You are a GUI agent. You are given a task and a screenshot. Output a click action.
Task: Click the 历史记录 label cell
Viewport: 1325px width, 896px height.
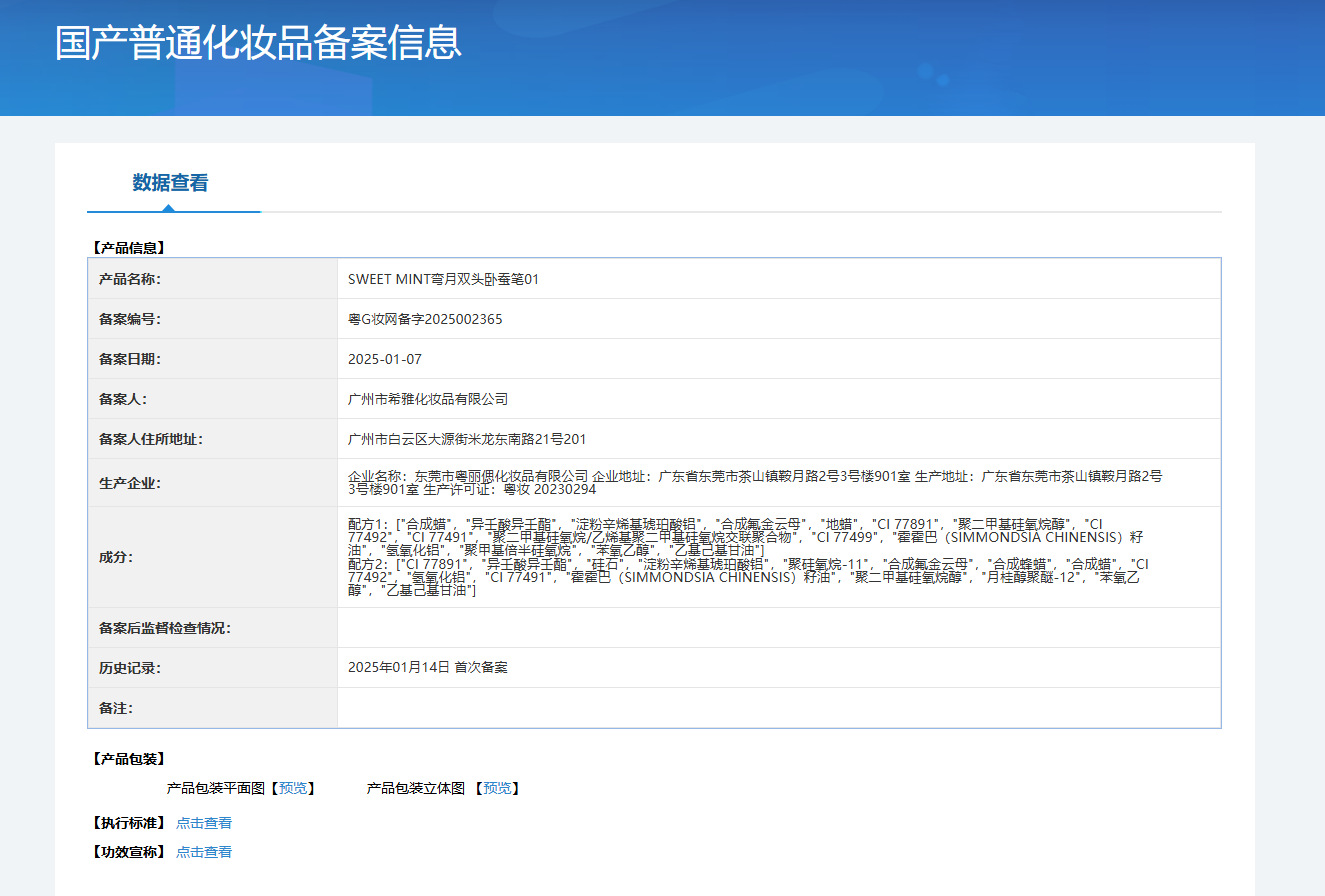[x=213, y=667]
